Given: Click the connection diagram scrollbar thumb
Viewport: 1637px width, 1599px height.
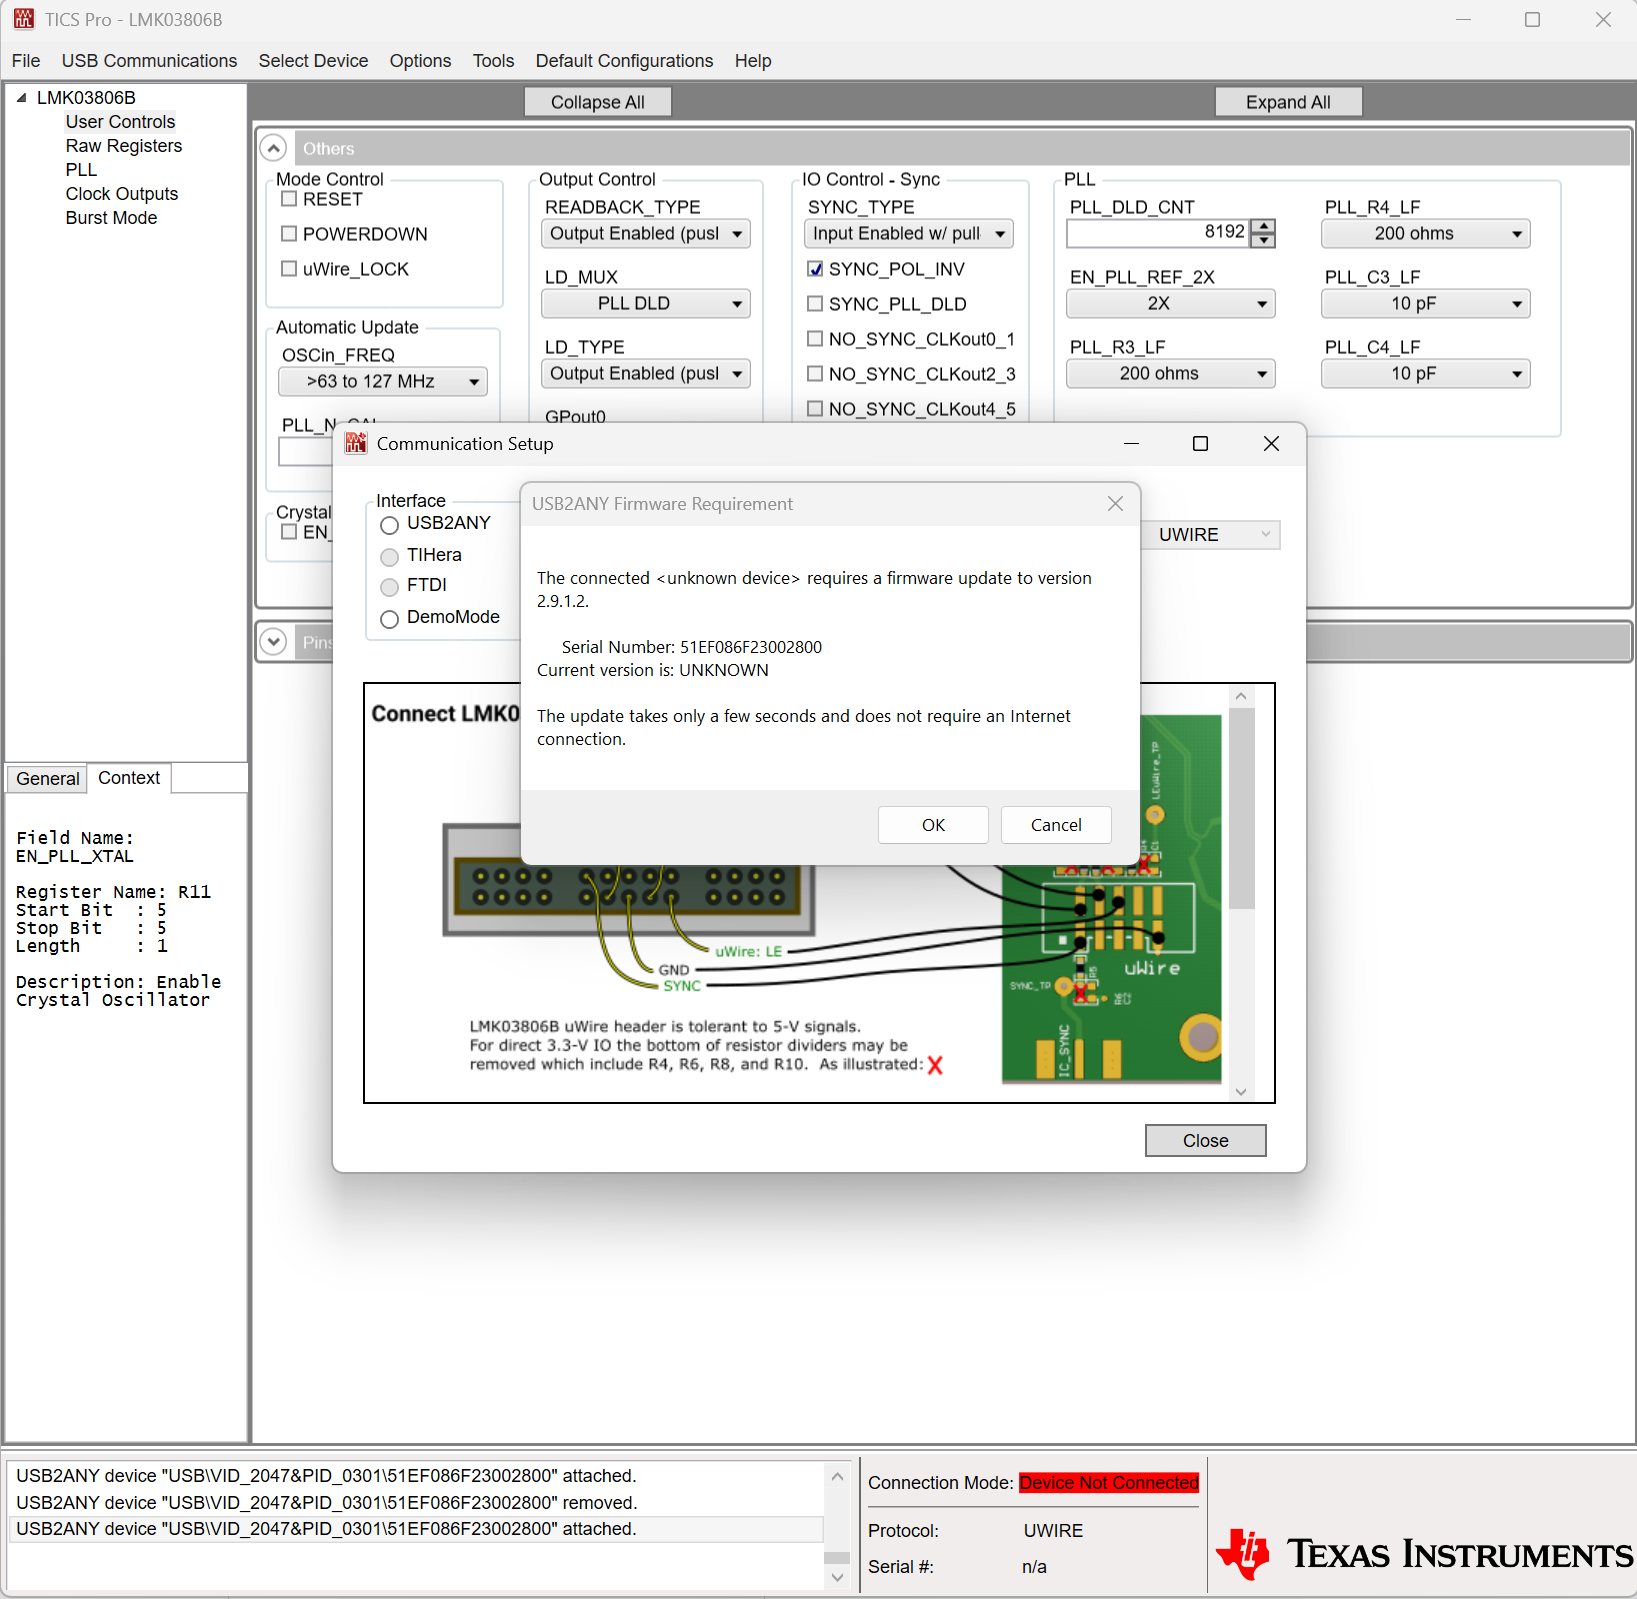Looking at the screenshot, I should click(1241, 808).
